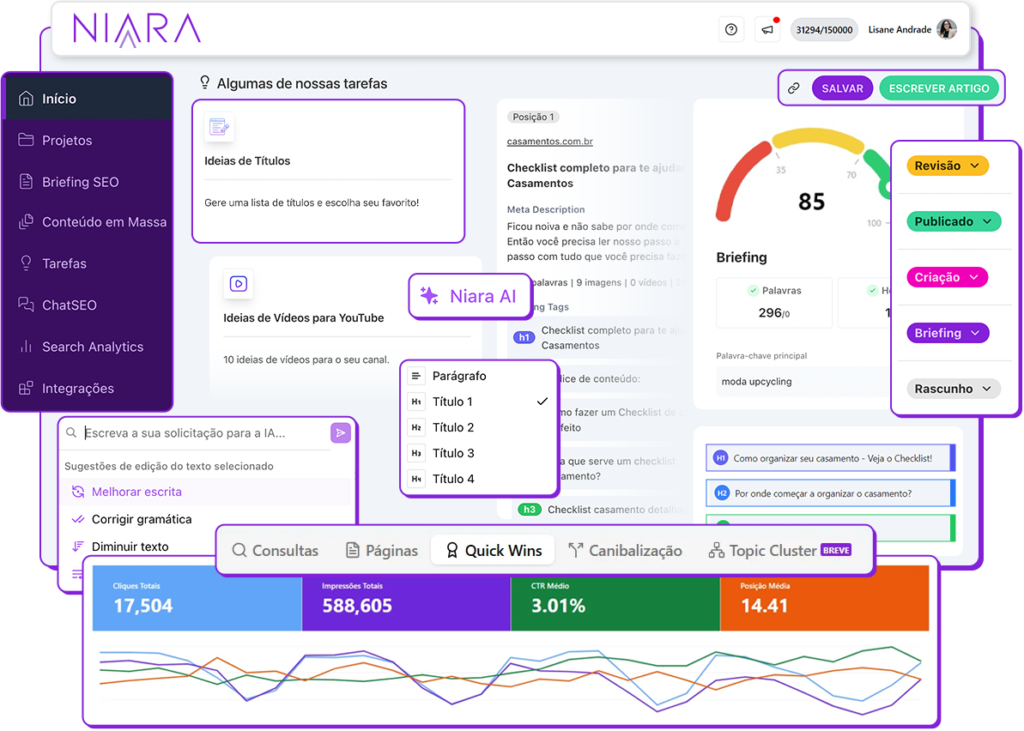Click the bar chart icon beside Search Analytics
The height and width of the screenshot is (731, 1024).
pyautogui.click(x=26, y=346)
